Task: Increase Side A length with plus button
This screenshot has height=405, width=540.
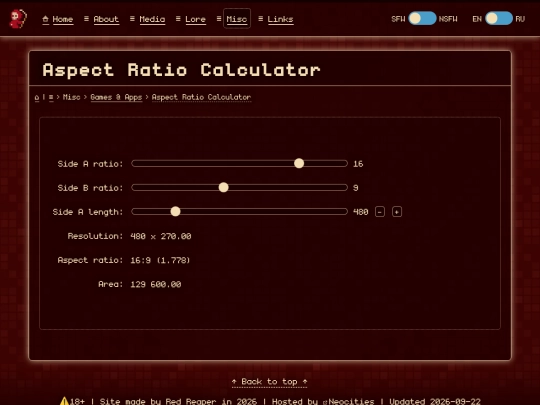Action: point(397,212)
